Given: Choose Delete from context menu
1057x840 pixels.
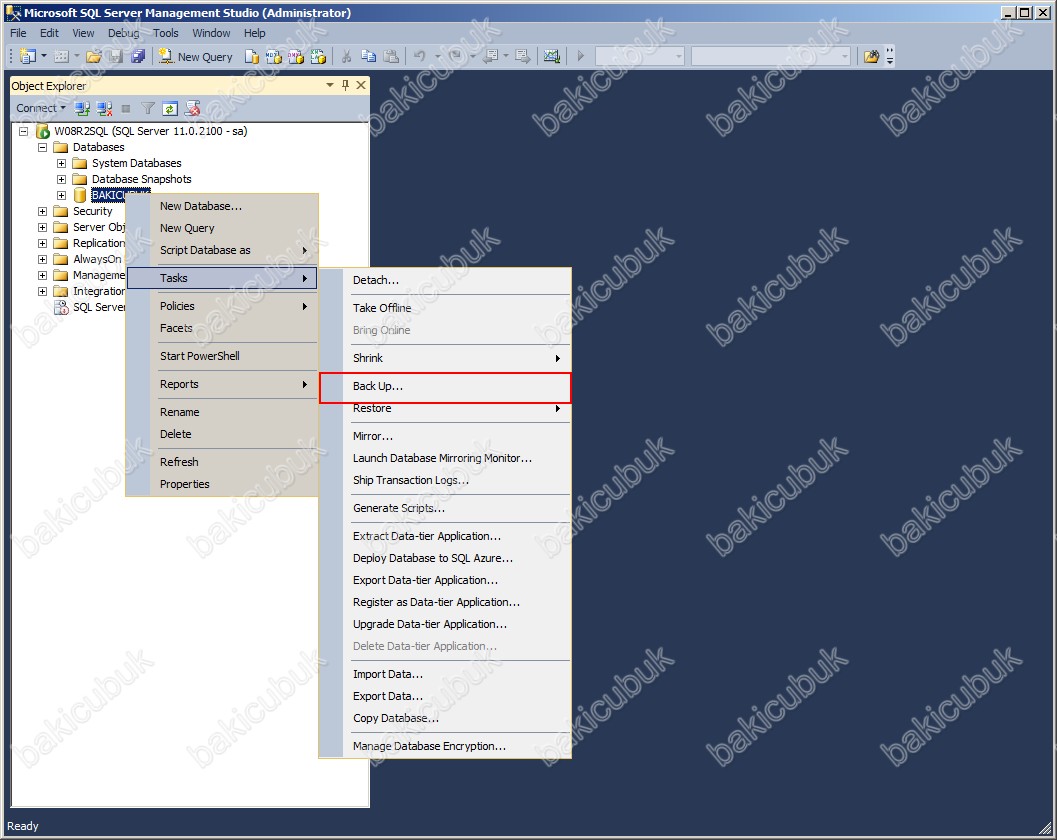Looking at the screenshot, I should click(222, 434).
